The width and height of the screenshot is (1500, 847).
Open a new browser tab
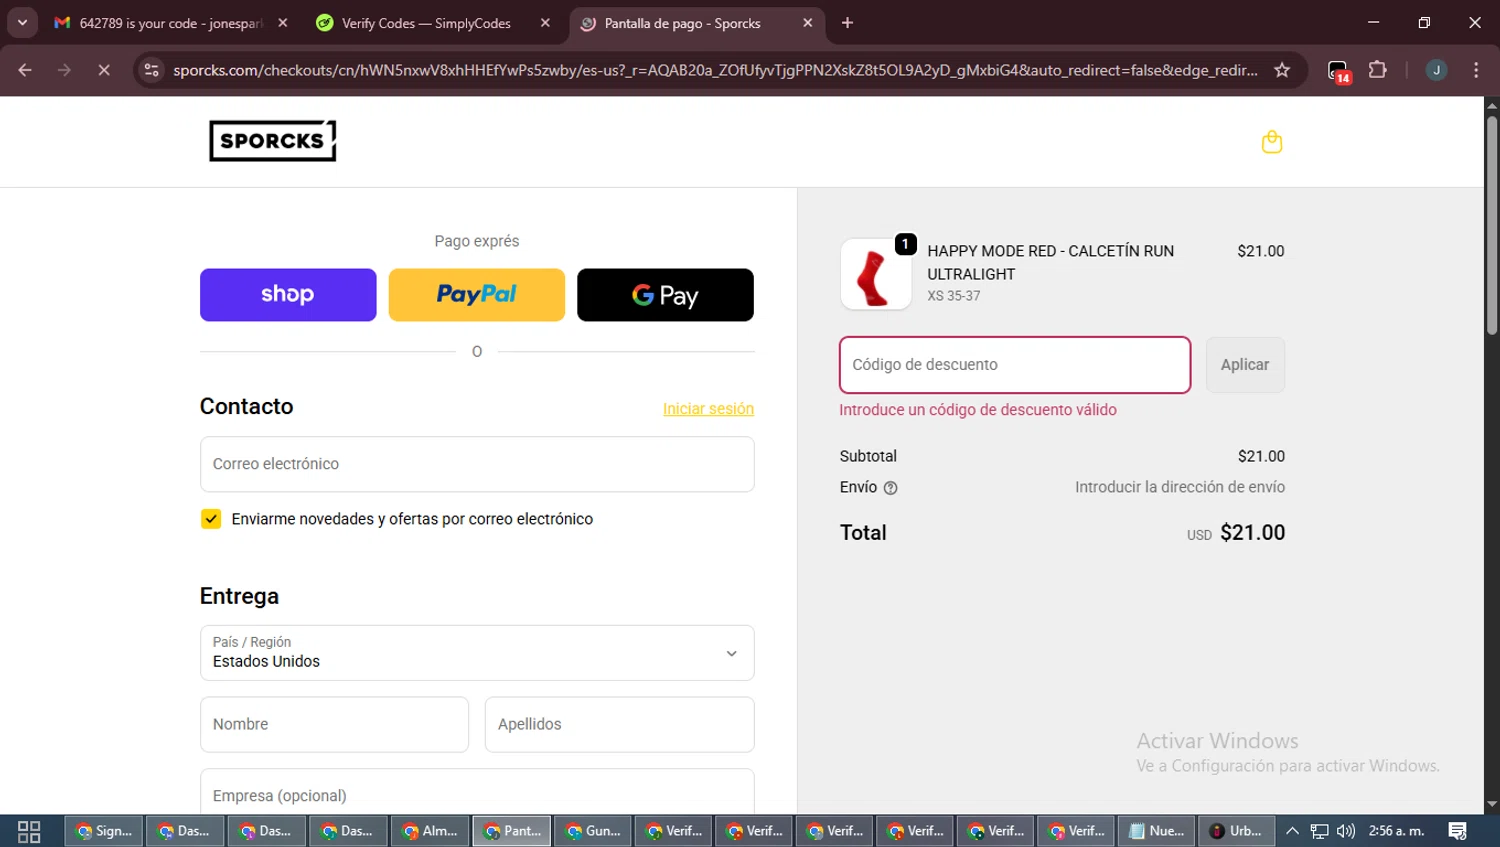pyautogui.click(x=847, y=23)
